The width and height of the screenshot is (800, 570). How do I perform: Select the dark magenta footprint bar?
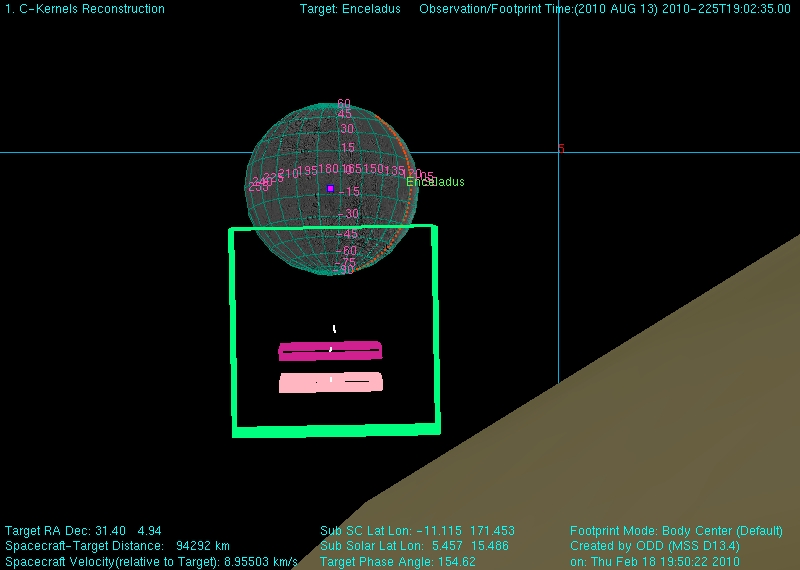pyautogui.click(x=330, y=350)
